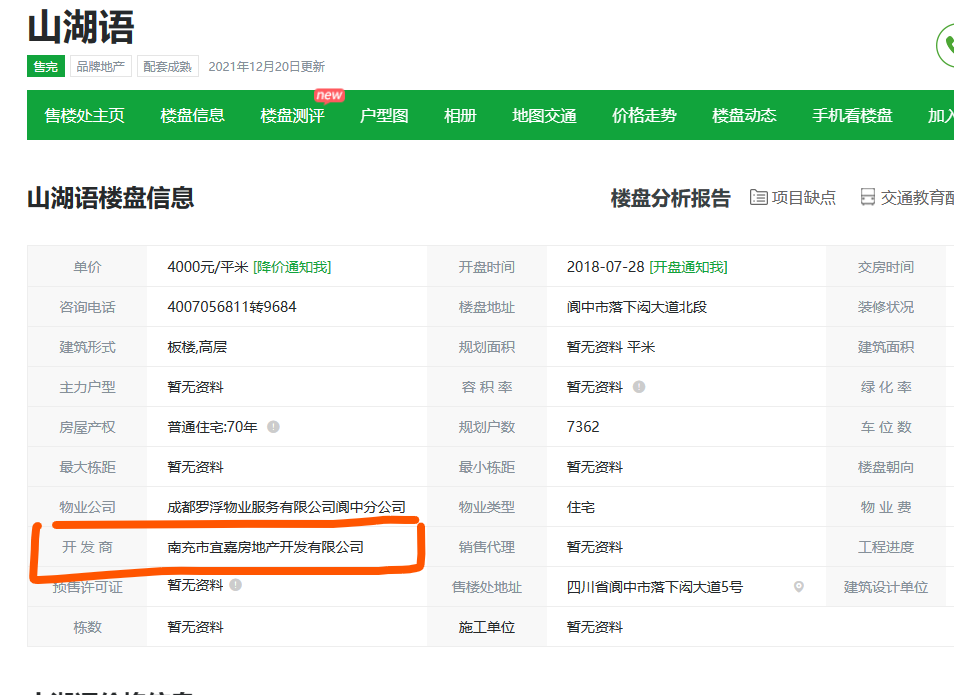
Task: Click the 主力户型 row label
Action: pos(87,387)
